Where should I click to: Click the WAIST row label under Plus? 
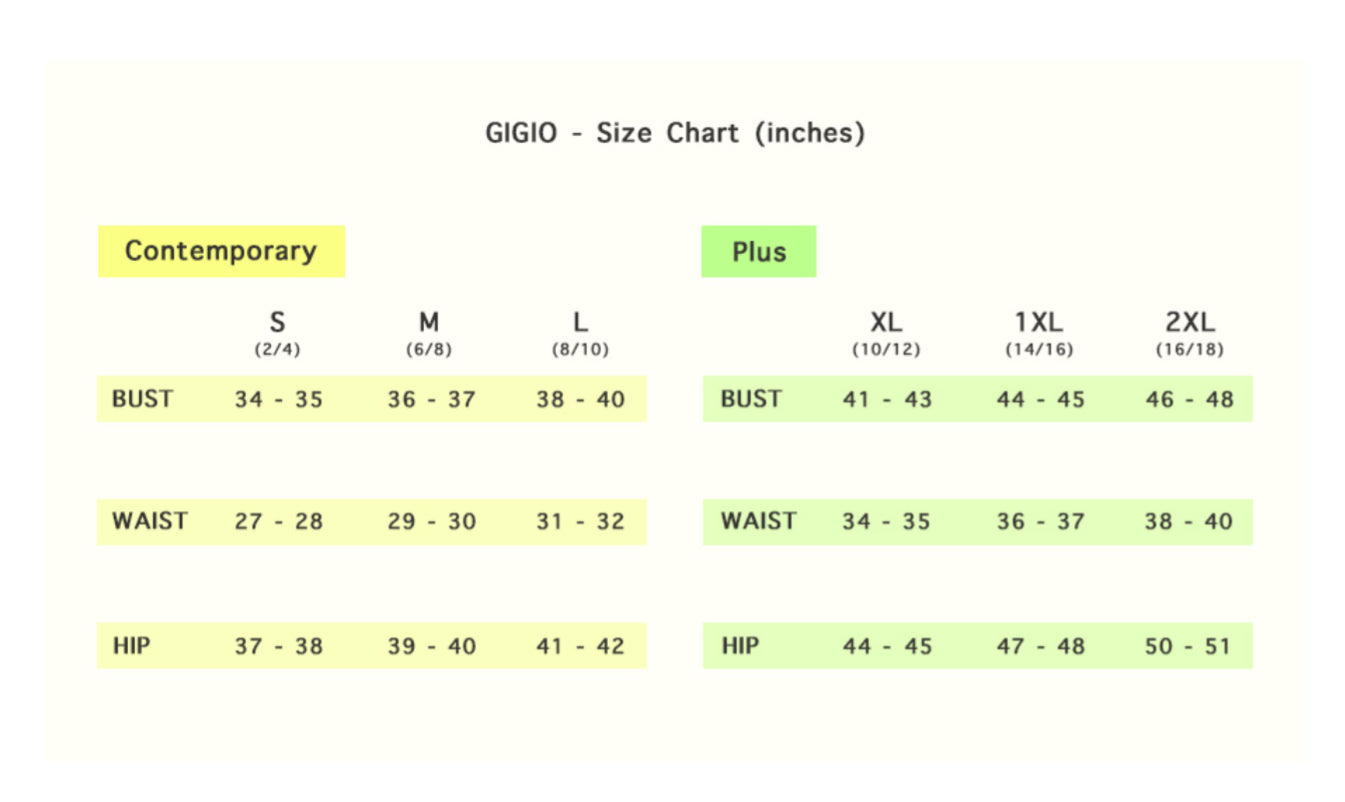tap(758, 521)
